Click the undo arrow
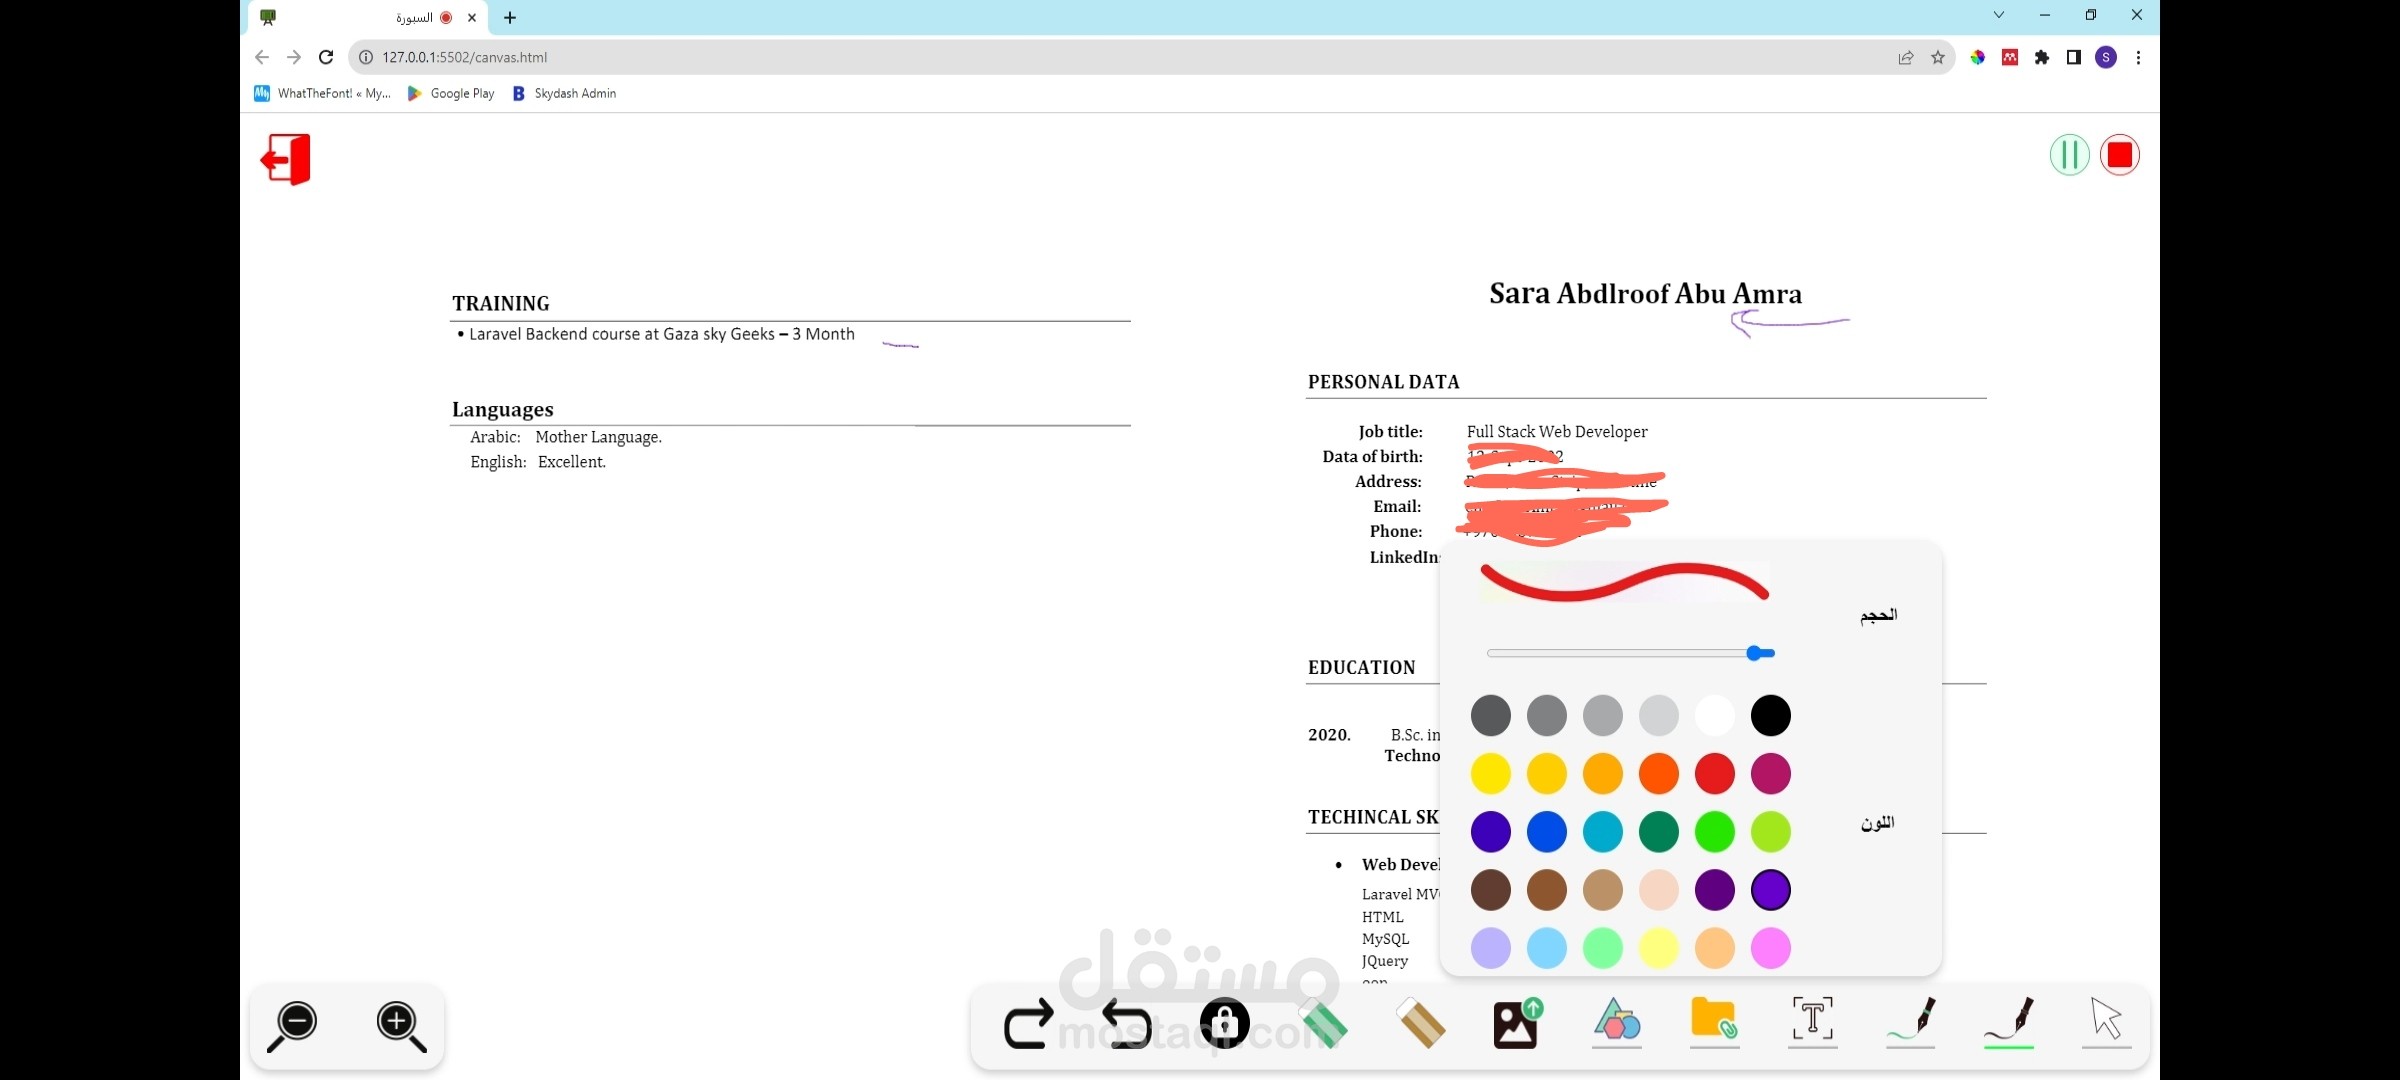 (1127, 1025)
